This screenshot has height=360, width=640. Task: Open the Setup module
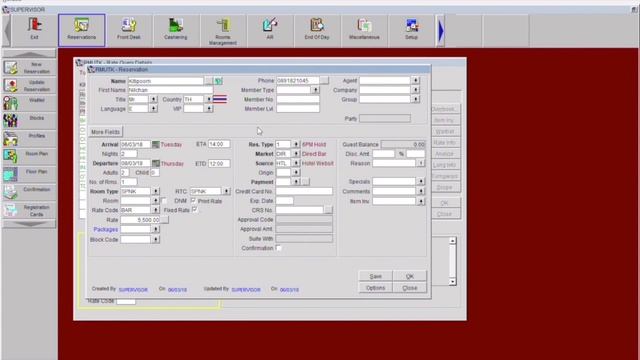click(411, 30)
